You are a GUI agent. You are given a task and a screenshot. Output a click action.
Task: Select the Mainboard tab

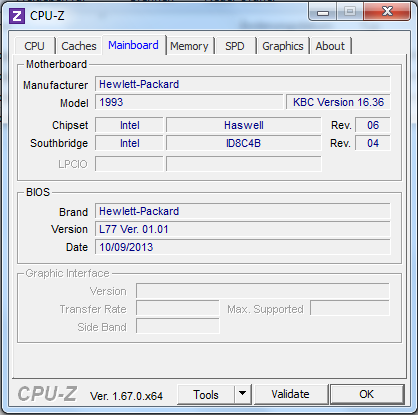click(134, 45)
